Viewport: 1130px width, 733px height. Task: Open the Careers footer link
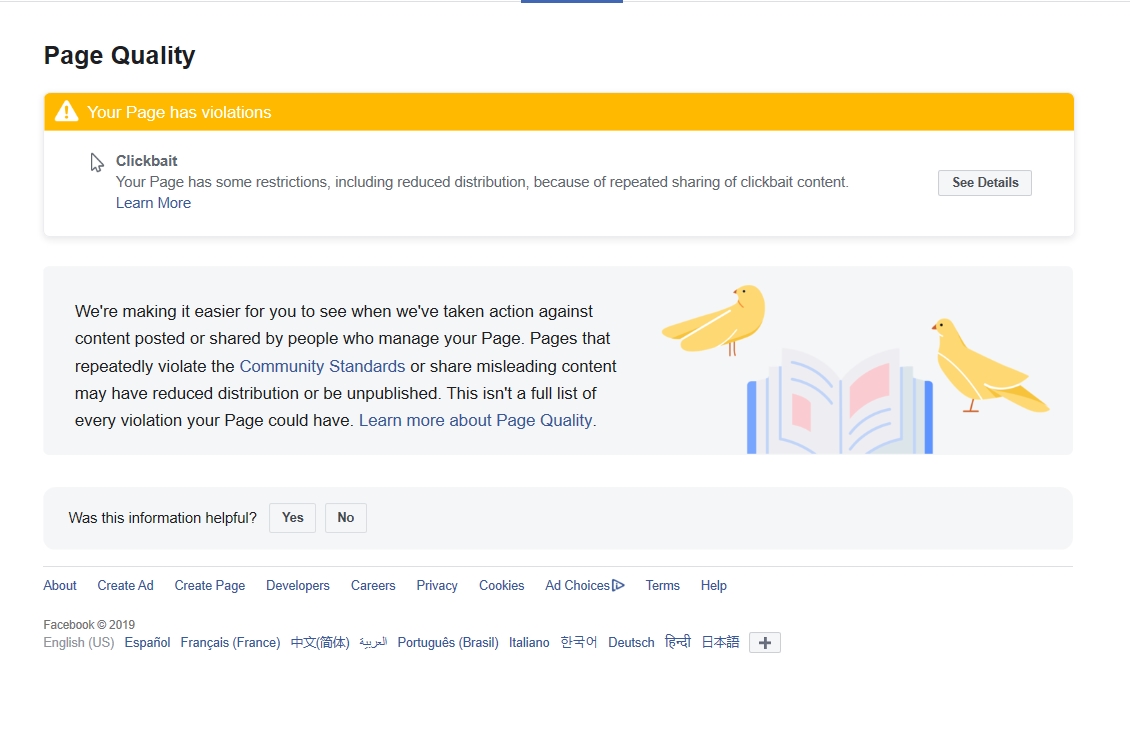[373, 585]
